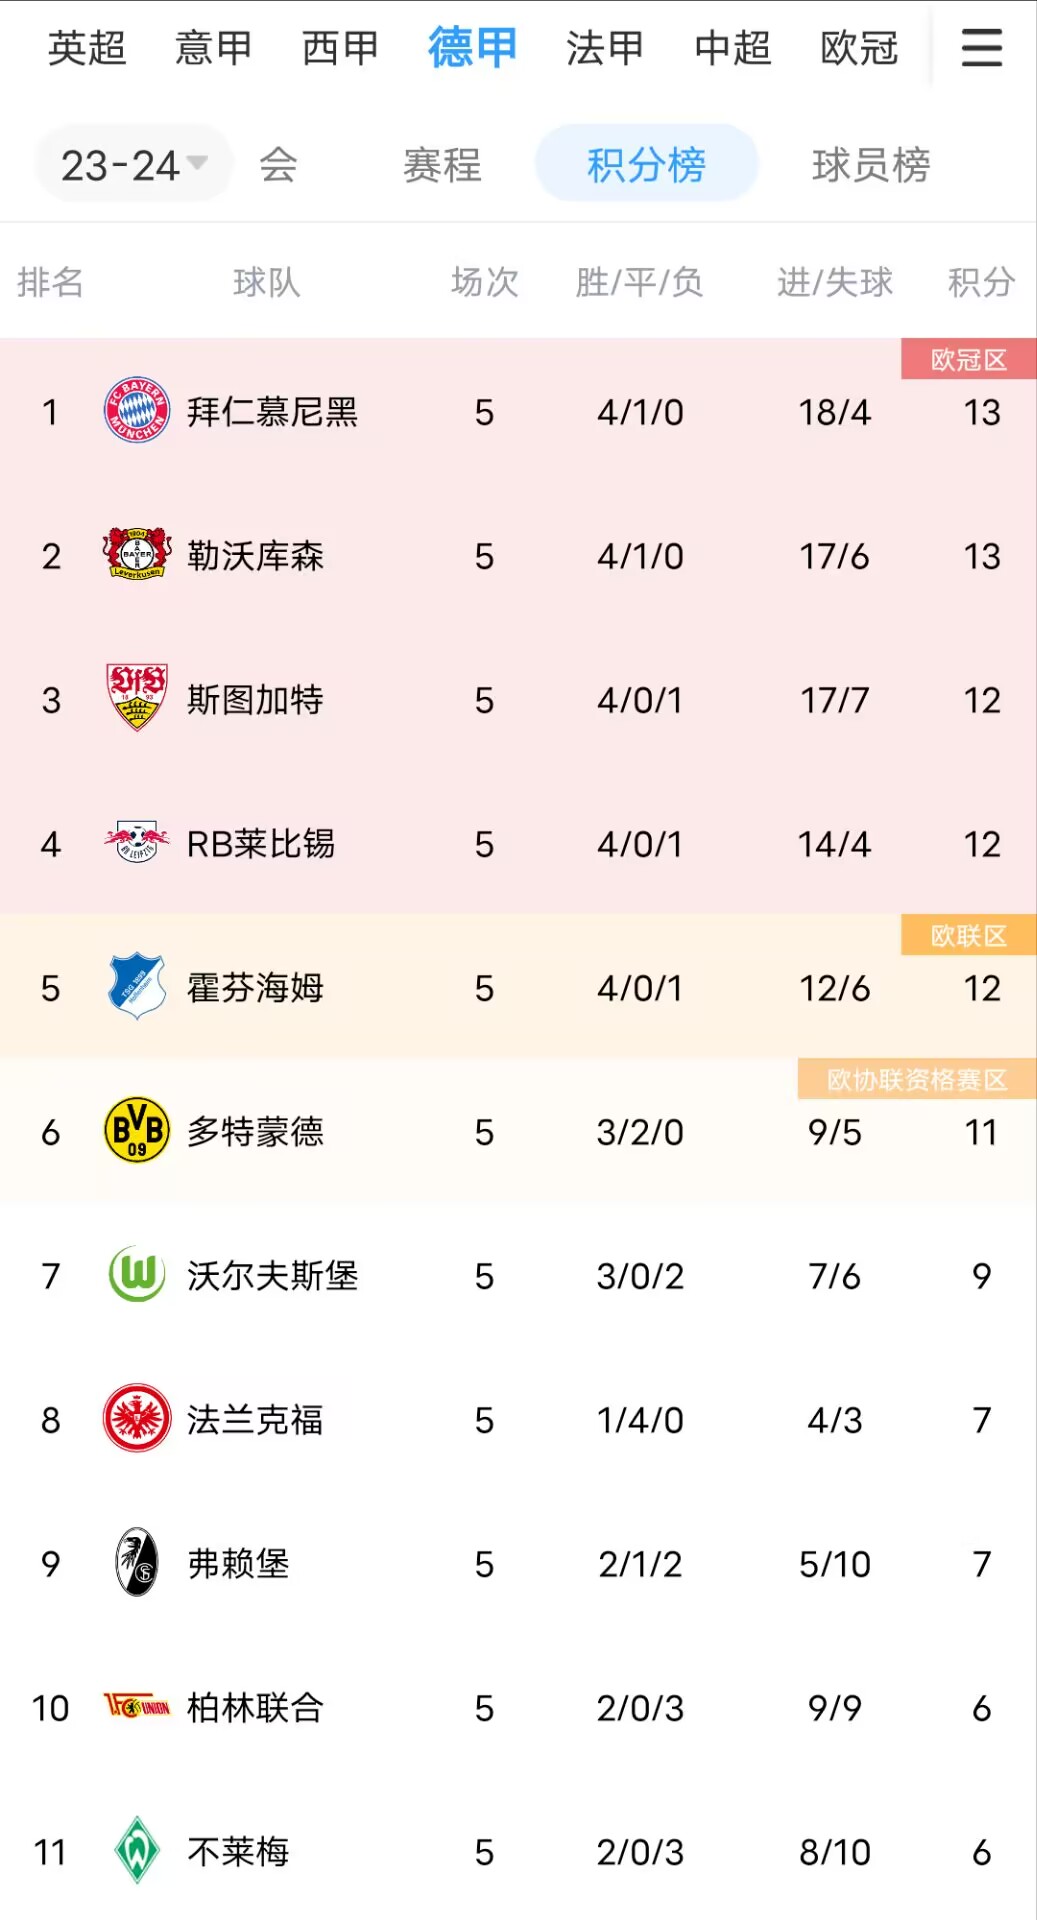Screen dimensions: 1037x1920
Task: Tap the Hoffenheim blue shield logo
Action: point(137,986)
